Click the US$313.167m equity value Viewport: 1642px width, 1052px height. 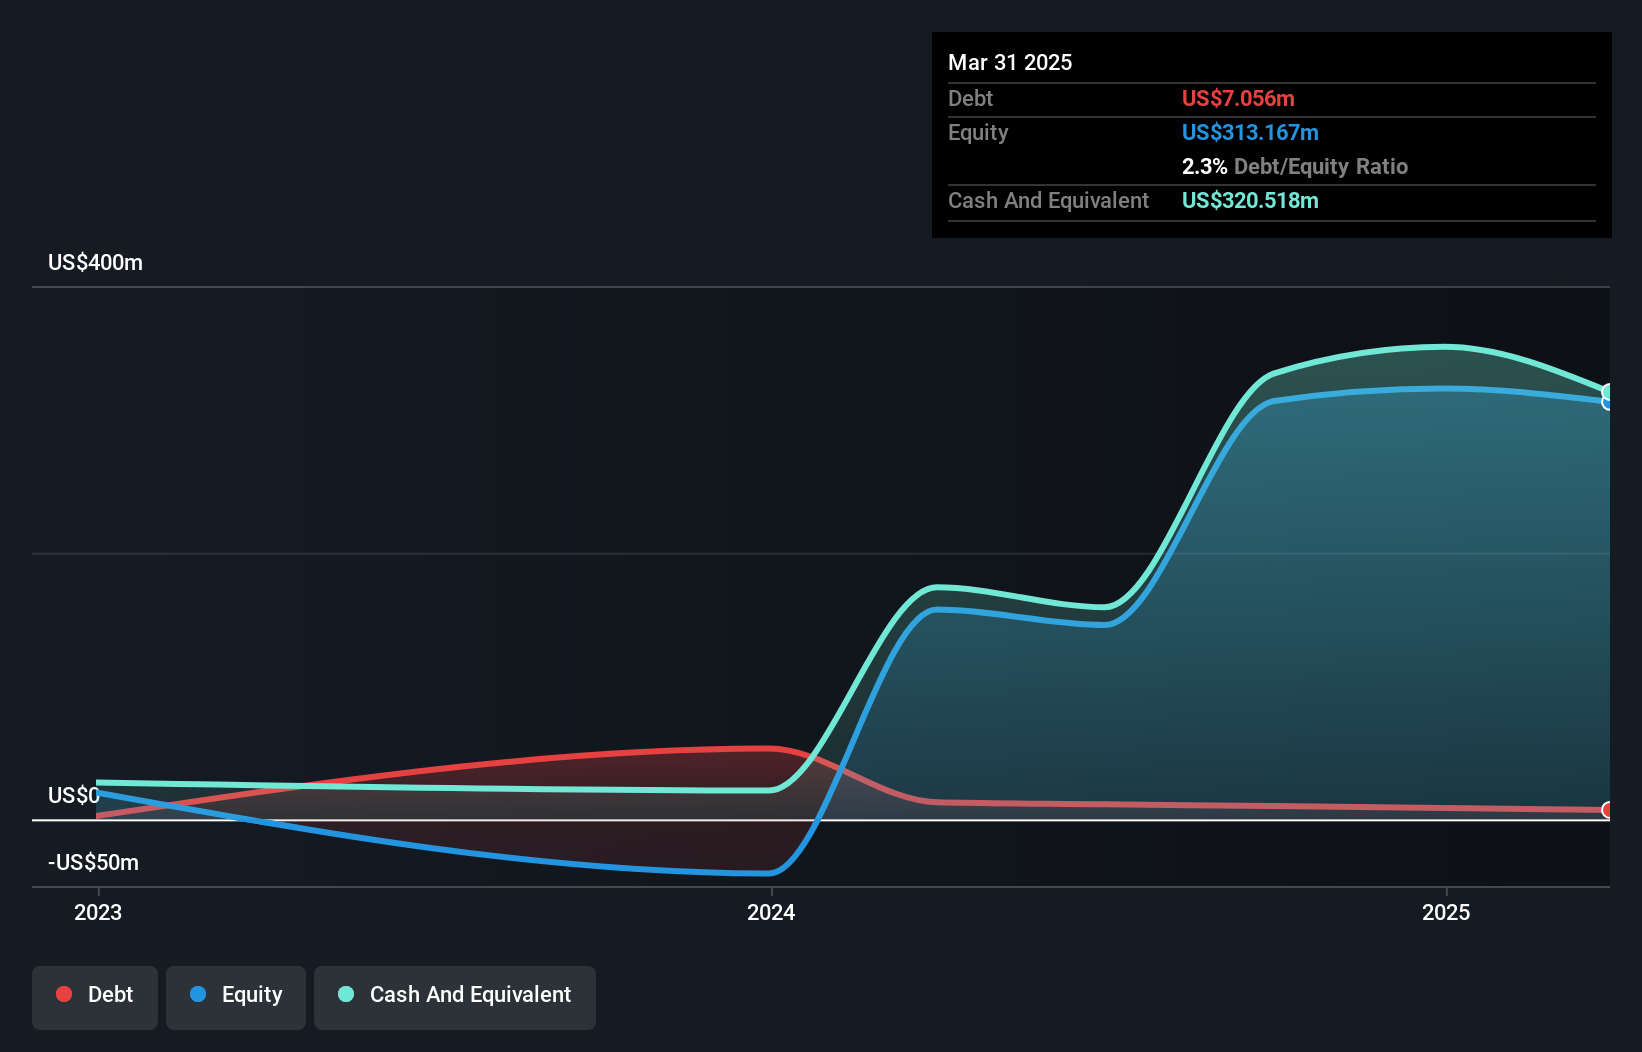point(1250,132)
